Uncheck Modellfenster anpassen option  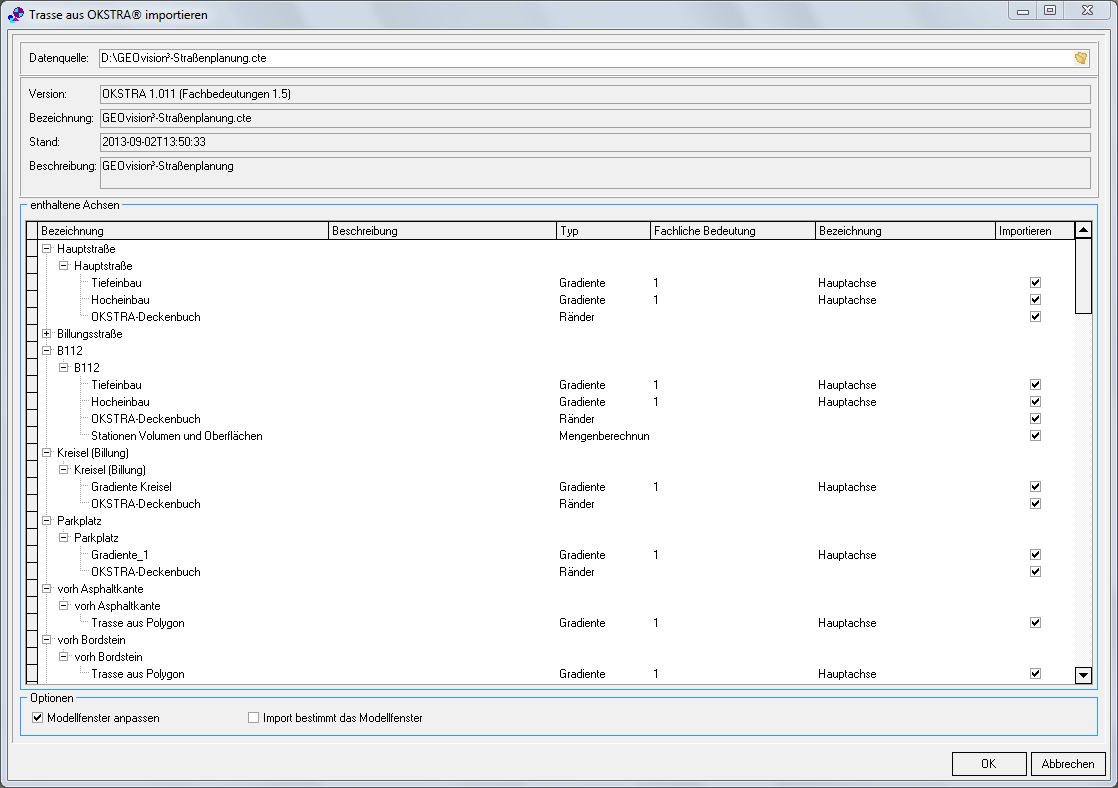(38, 718)
